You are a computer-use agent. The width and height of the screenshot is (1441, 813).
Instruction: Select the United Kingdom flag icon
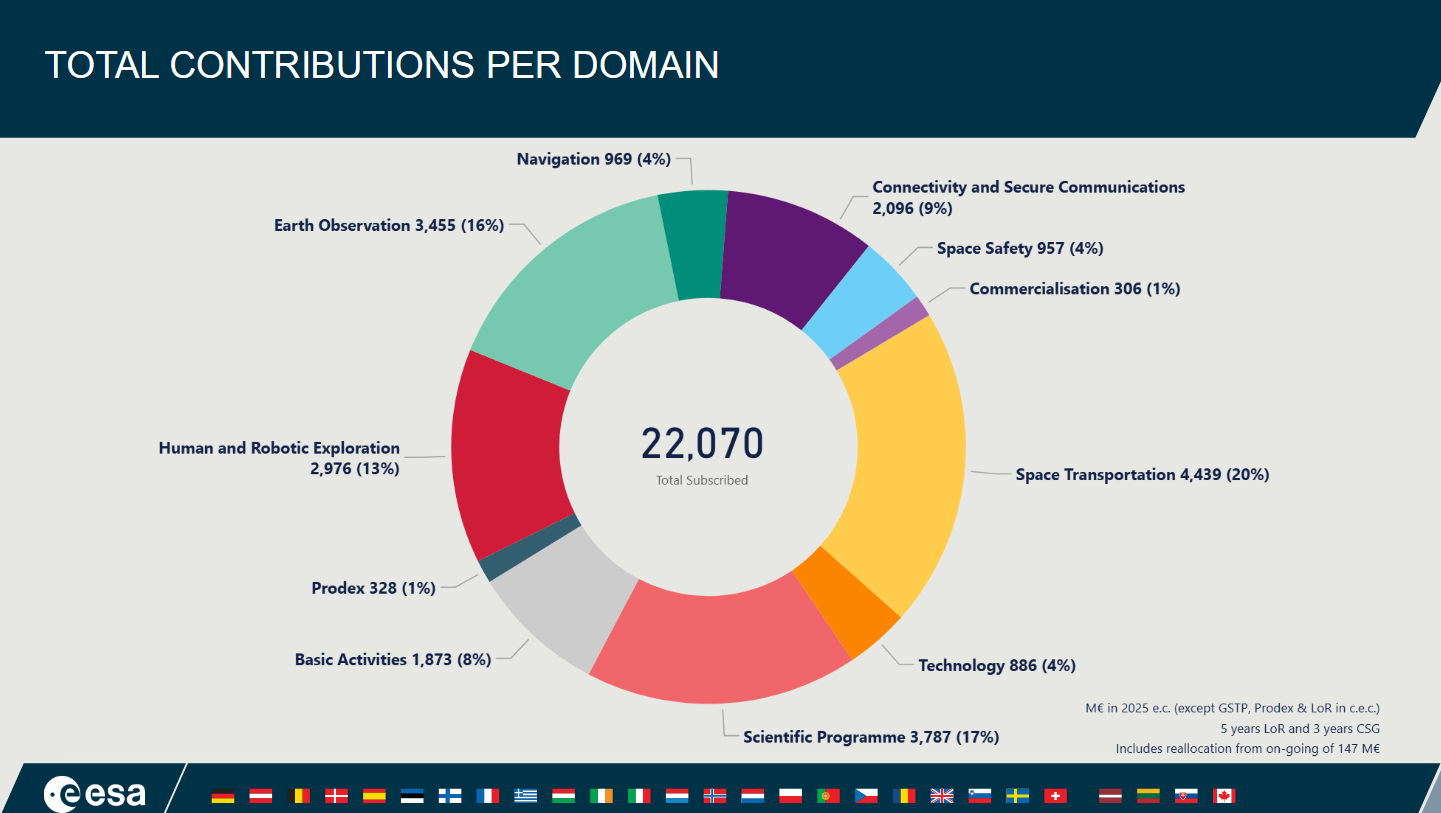coord(942,796)
